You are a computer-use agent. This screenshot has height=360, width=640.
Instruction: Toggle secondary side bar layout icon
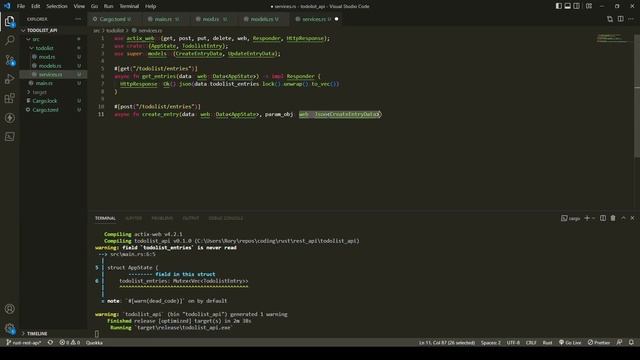tap(576, 6)
